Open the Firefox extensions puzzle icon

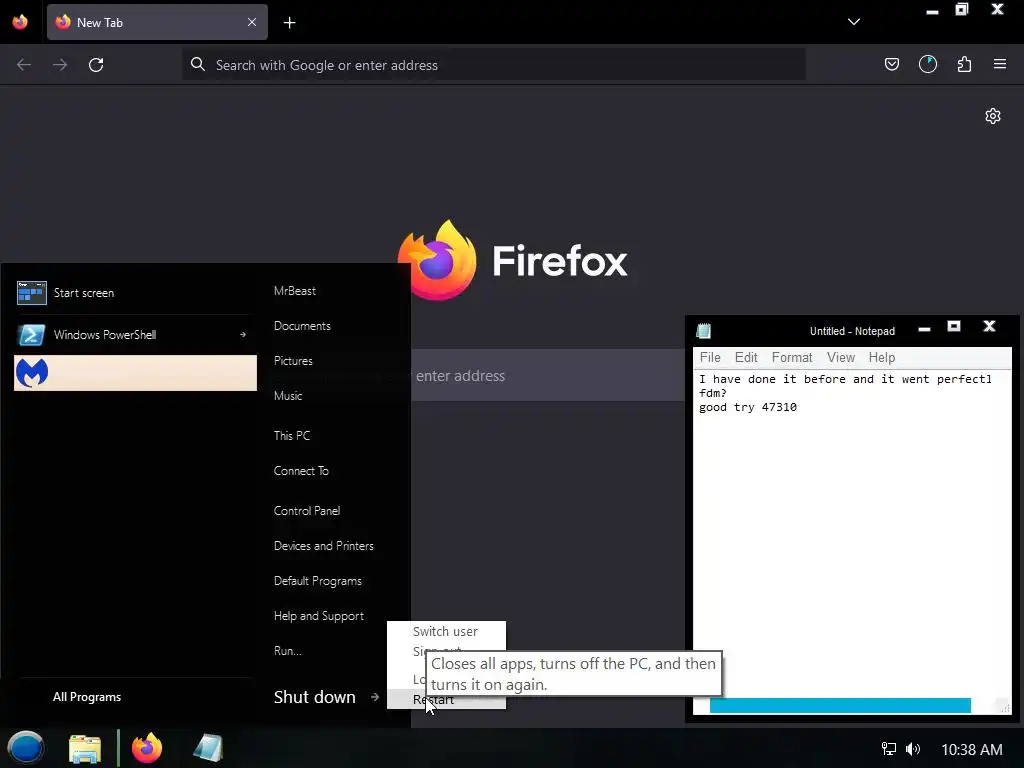(x=964, y=64)
